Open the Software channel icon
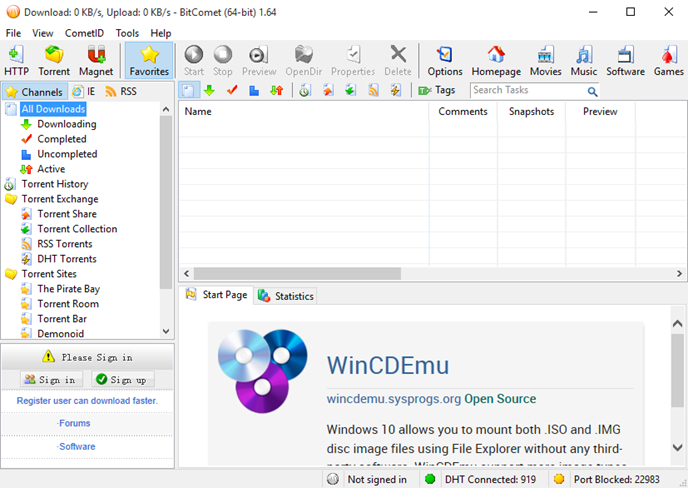688x488 pixels. click(x=626, y=61)
